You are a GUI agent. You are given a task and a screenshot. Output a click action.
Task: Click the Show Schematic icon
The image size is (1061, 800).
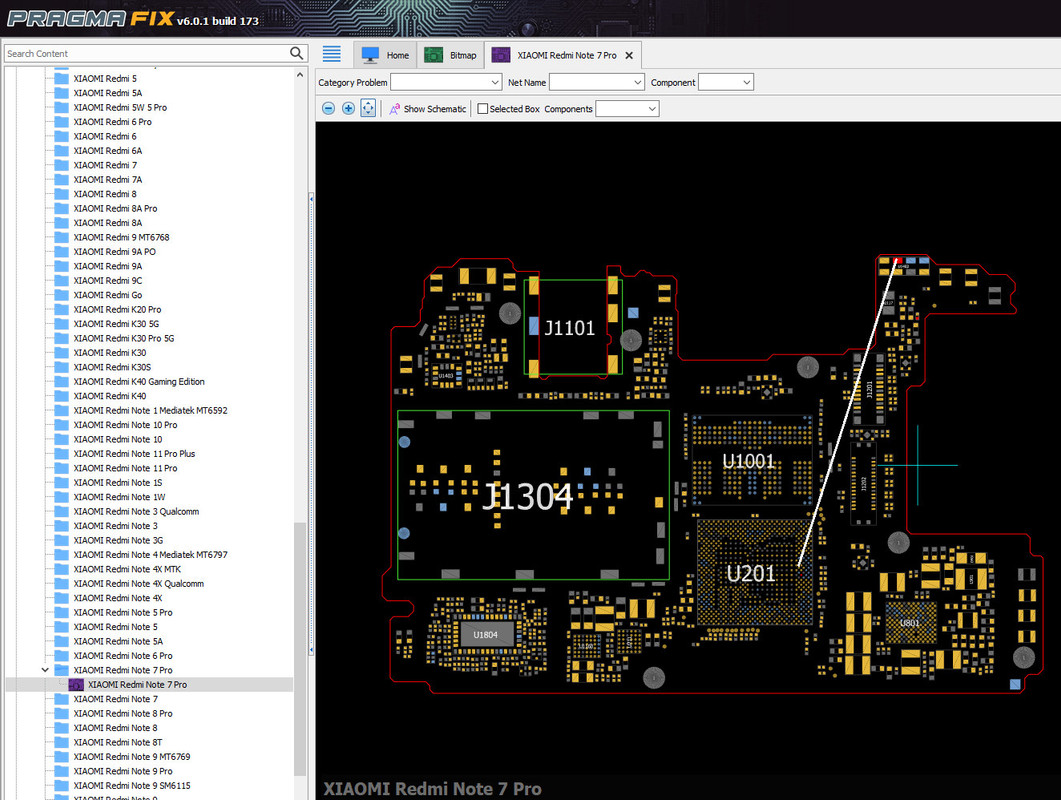tap(394, 109)
